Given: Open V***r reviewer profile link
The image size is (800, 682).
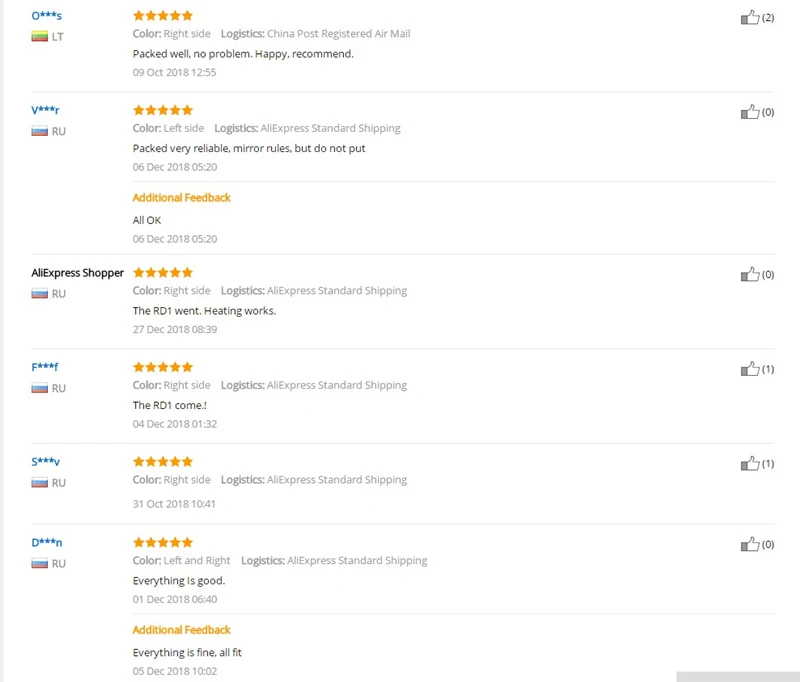Looking at the screenshot, I should (45, 110).
